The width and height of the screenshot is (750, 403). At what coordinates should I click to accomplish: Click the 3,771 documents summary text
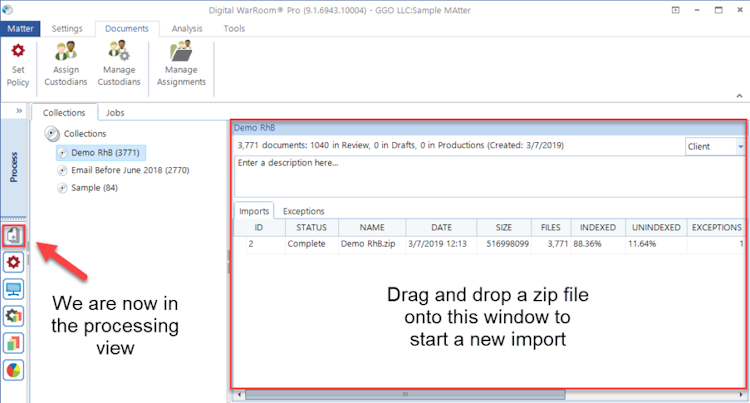400,145
